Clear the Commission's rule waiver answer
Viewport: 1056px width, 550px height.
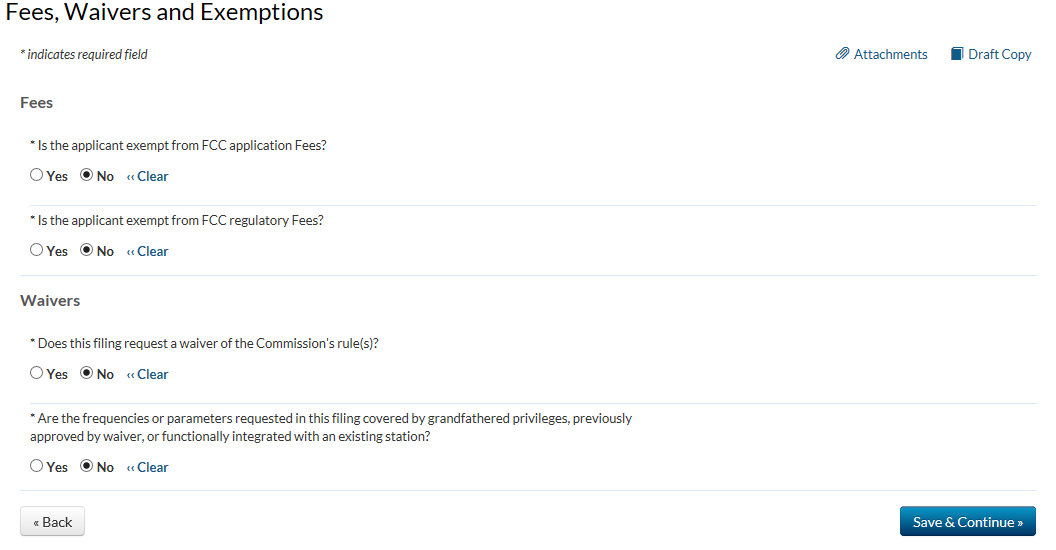click(x=148, y=374)
